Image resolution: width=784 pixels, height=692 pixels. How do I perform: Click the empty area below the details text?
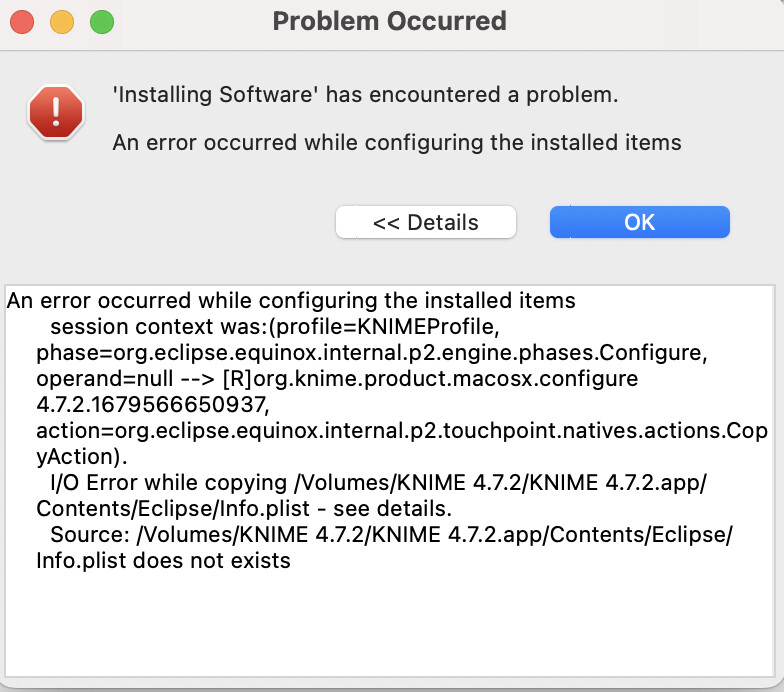pyautogui.click(x=390, y=625)
